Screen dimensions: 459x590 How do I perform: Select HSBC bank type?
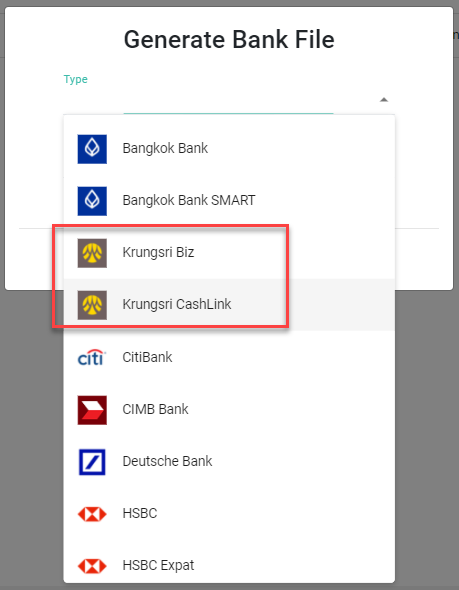click(229, 514)
